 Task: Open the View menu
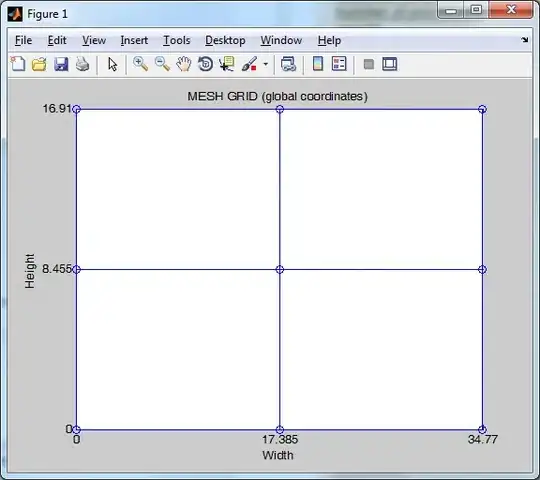tap(94, 41)
